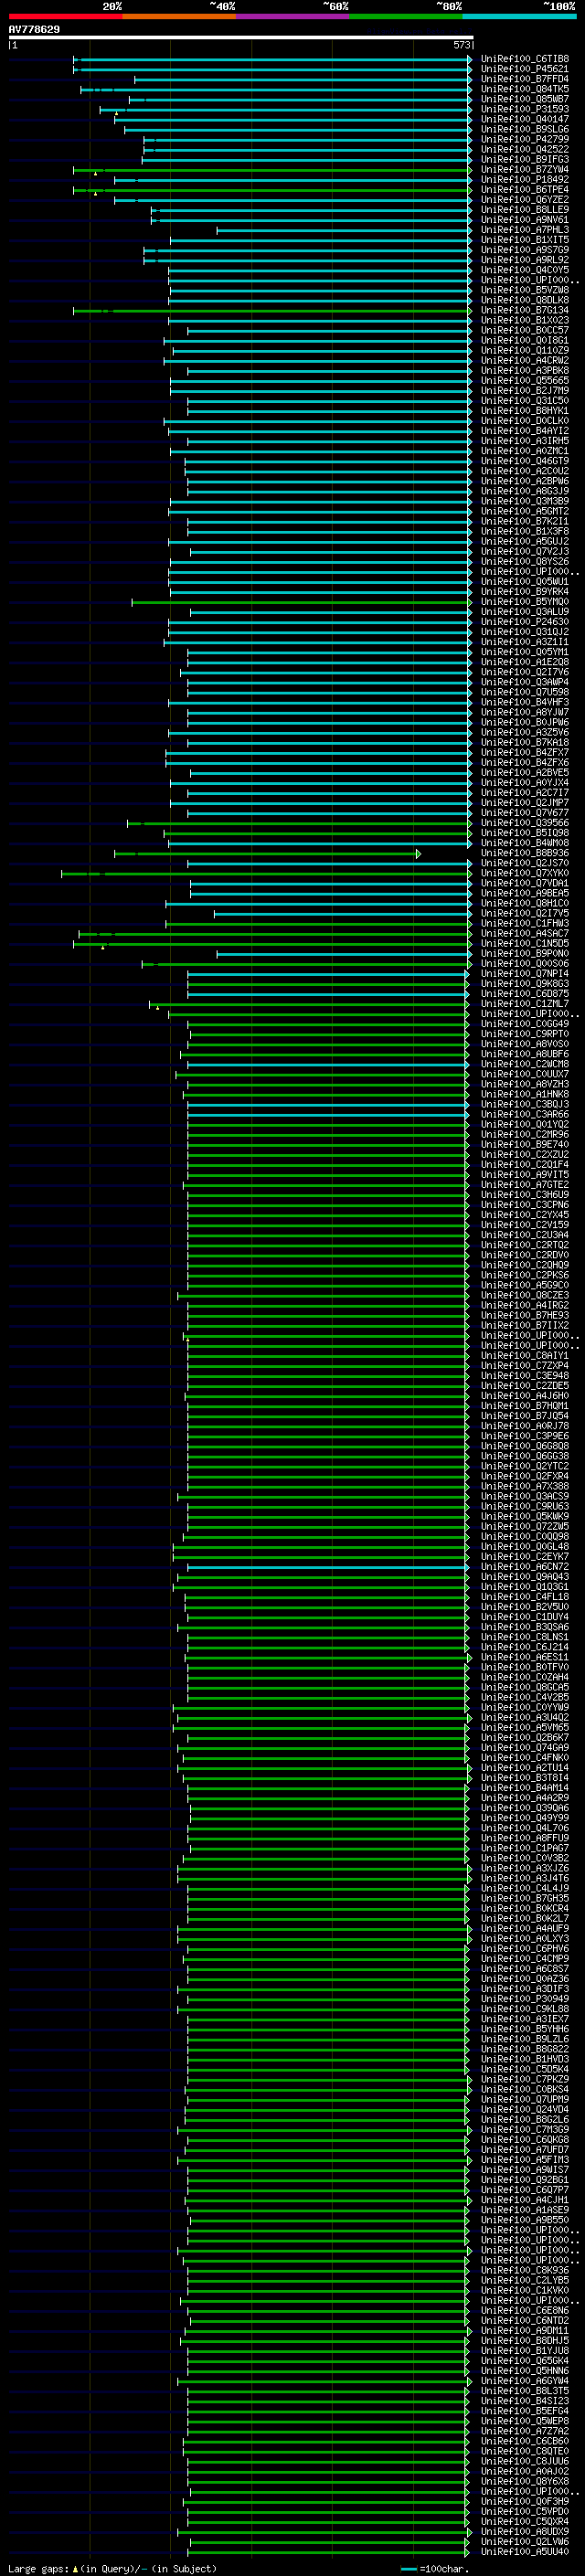Select the UniRef100_A9S769 label

pos(524,251)
